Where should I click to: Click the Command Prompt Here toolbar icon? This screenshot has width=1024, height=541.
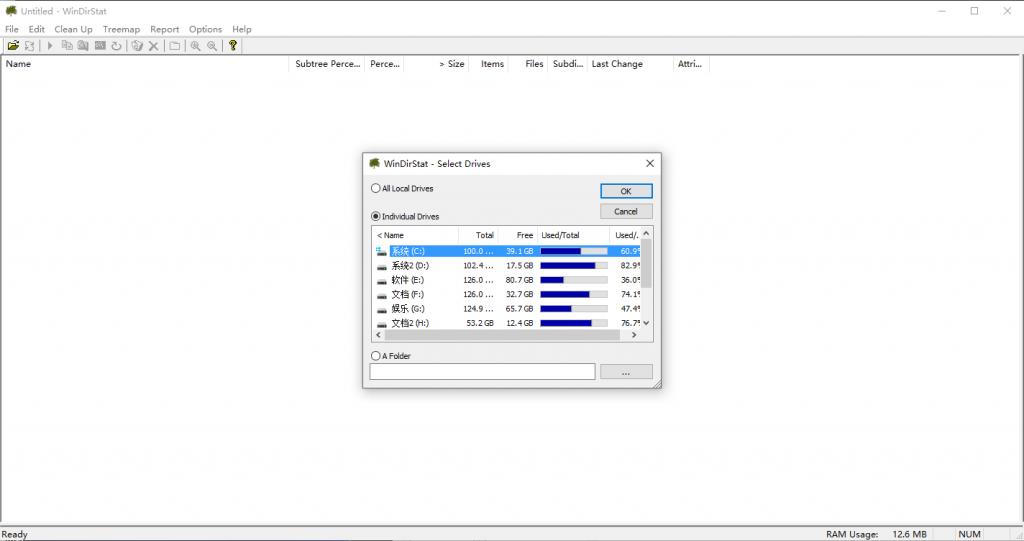tap(100, 46)
